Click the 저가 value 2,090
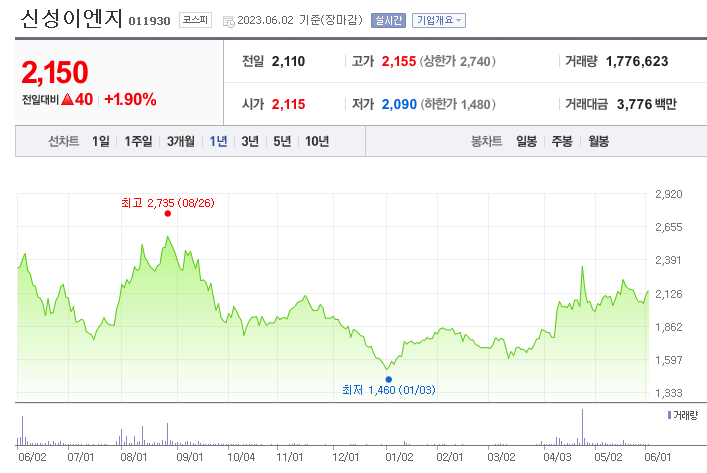Screen dimensions: 707x473 399,104
